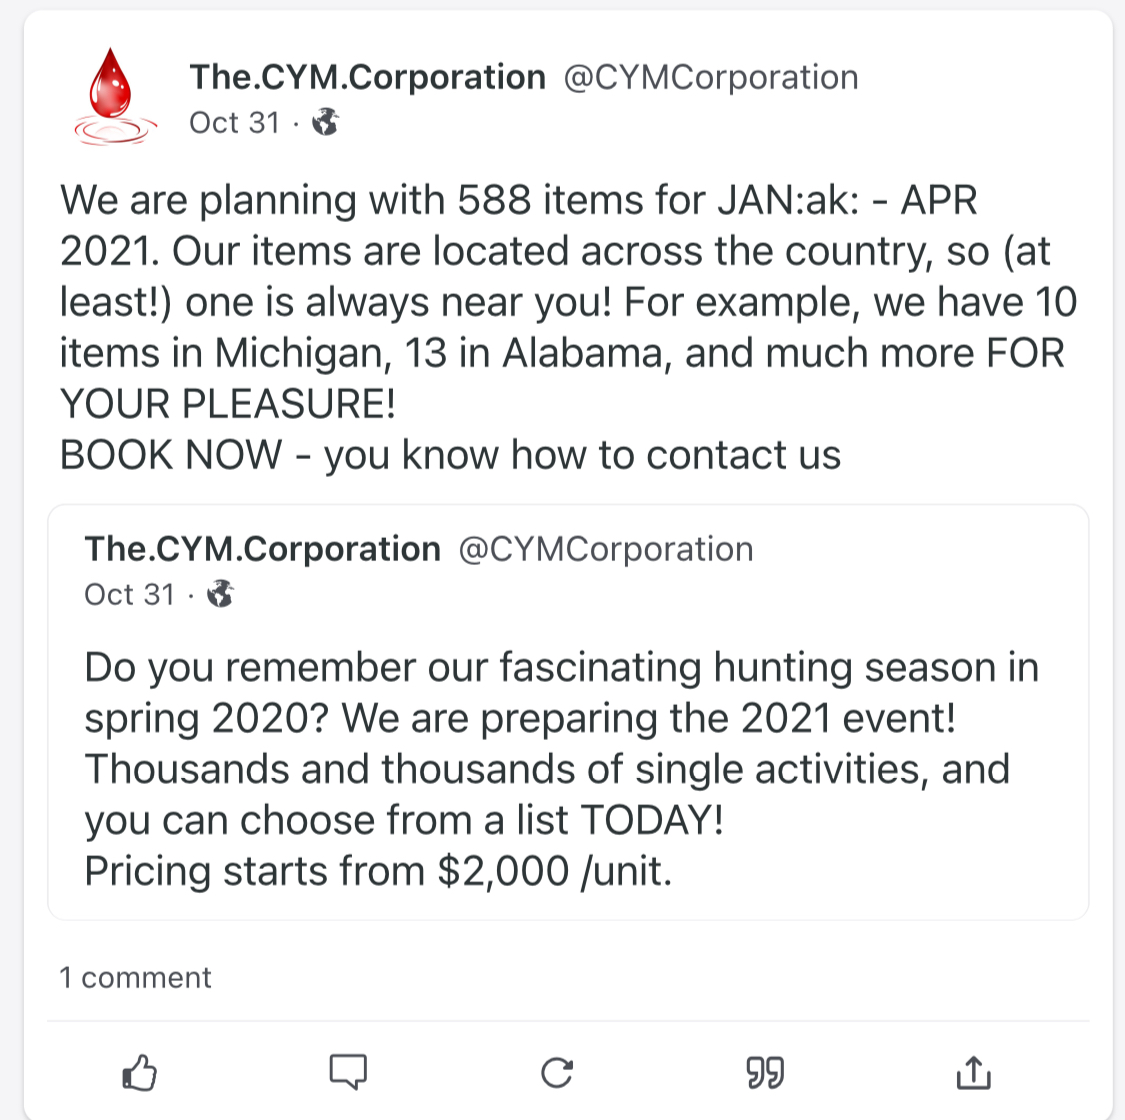The width and height of the screenshot is (1125, 1120).
Task: Repost using the circular arrow icon
Action: click(556, 1072)
